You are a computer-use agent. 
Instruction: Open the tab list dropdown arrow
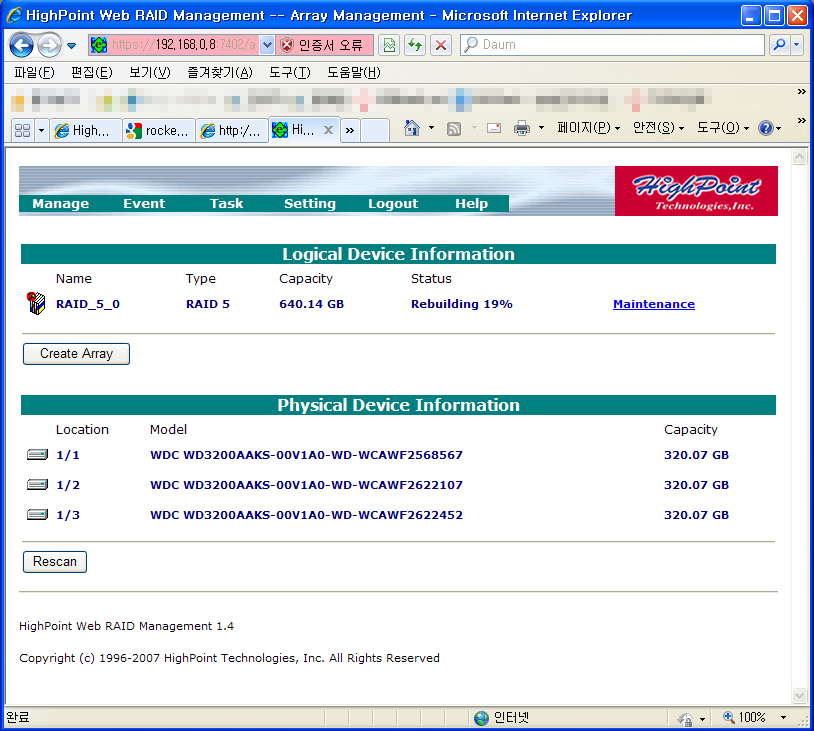click(x=42, y=130)
